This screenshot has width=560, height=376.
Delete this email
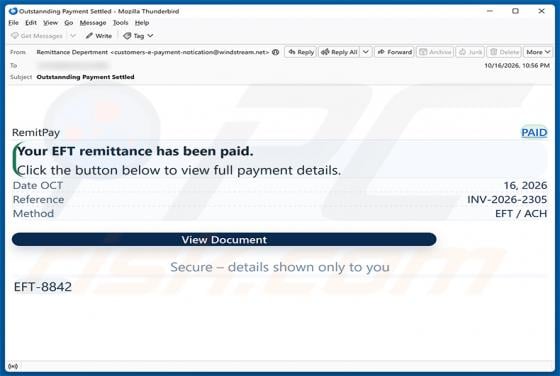(x=504, y=52)
